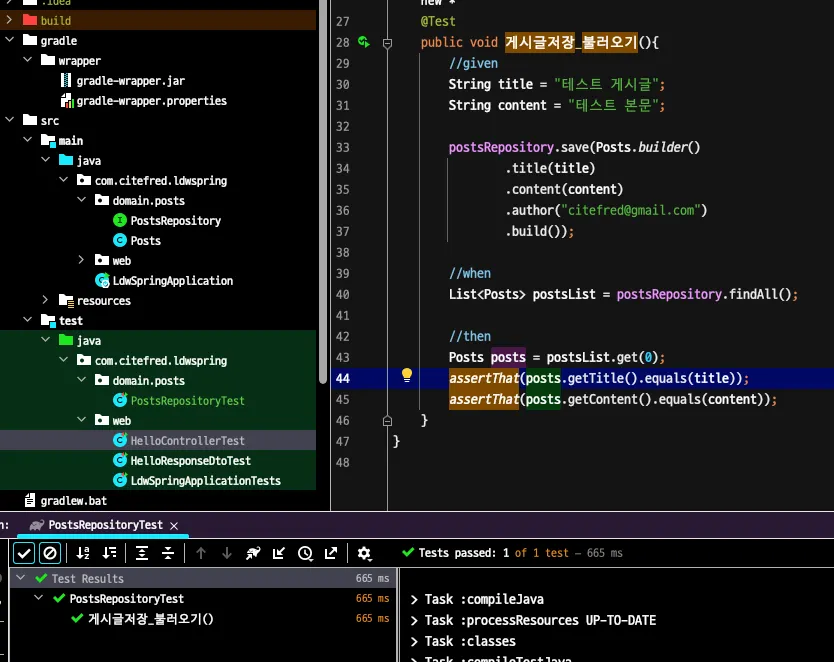Screen dimensions: 834x662
Task: Select the PostsRepositoryTest run tab
Action: click(x=105, y=525)
